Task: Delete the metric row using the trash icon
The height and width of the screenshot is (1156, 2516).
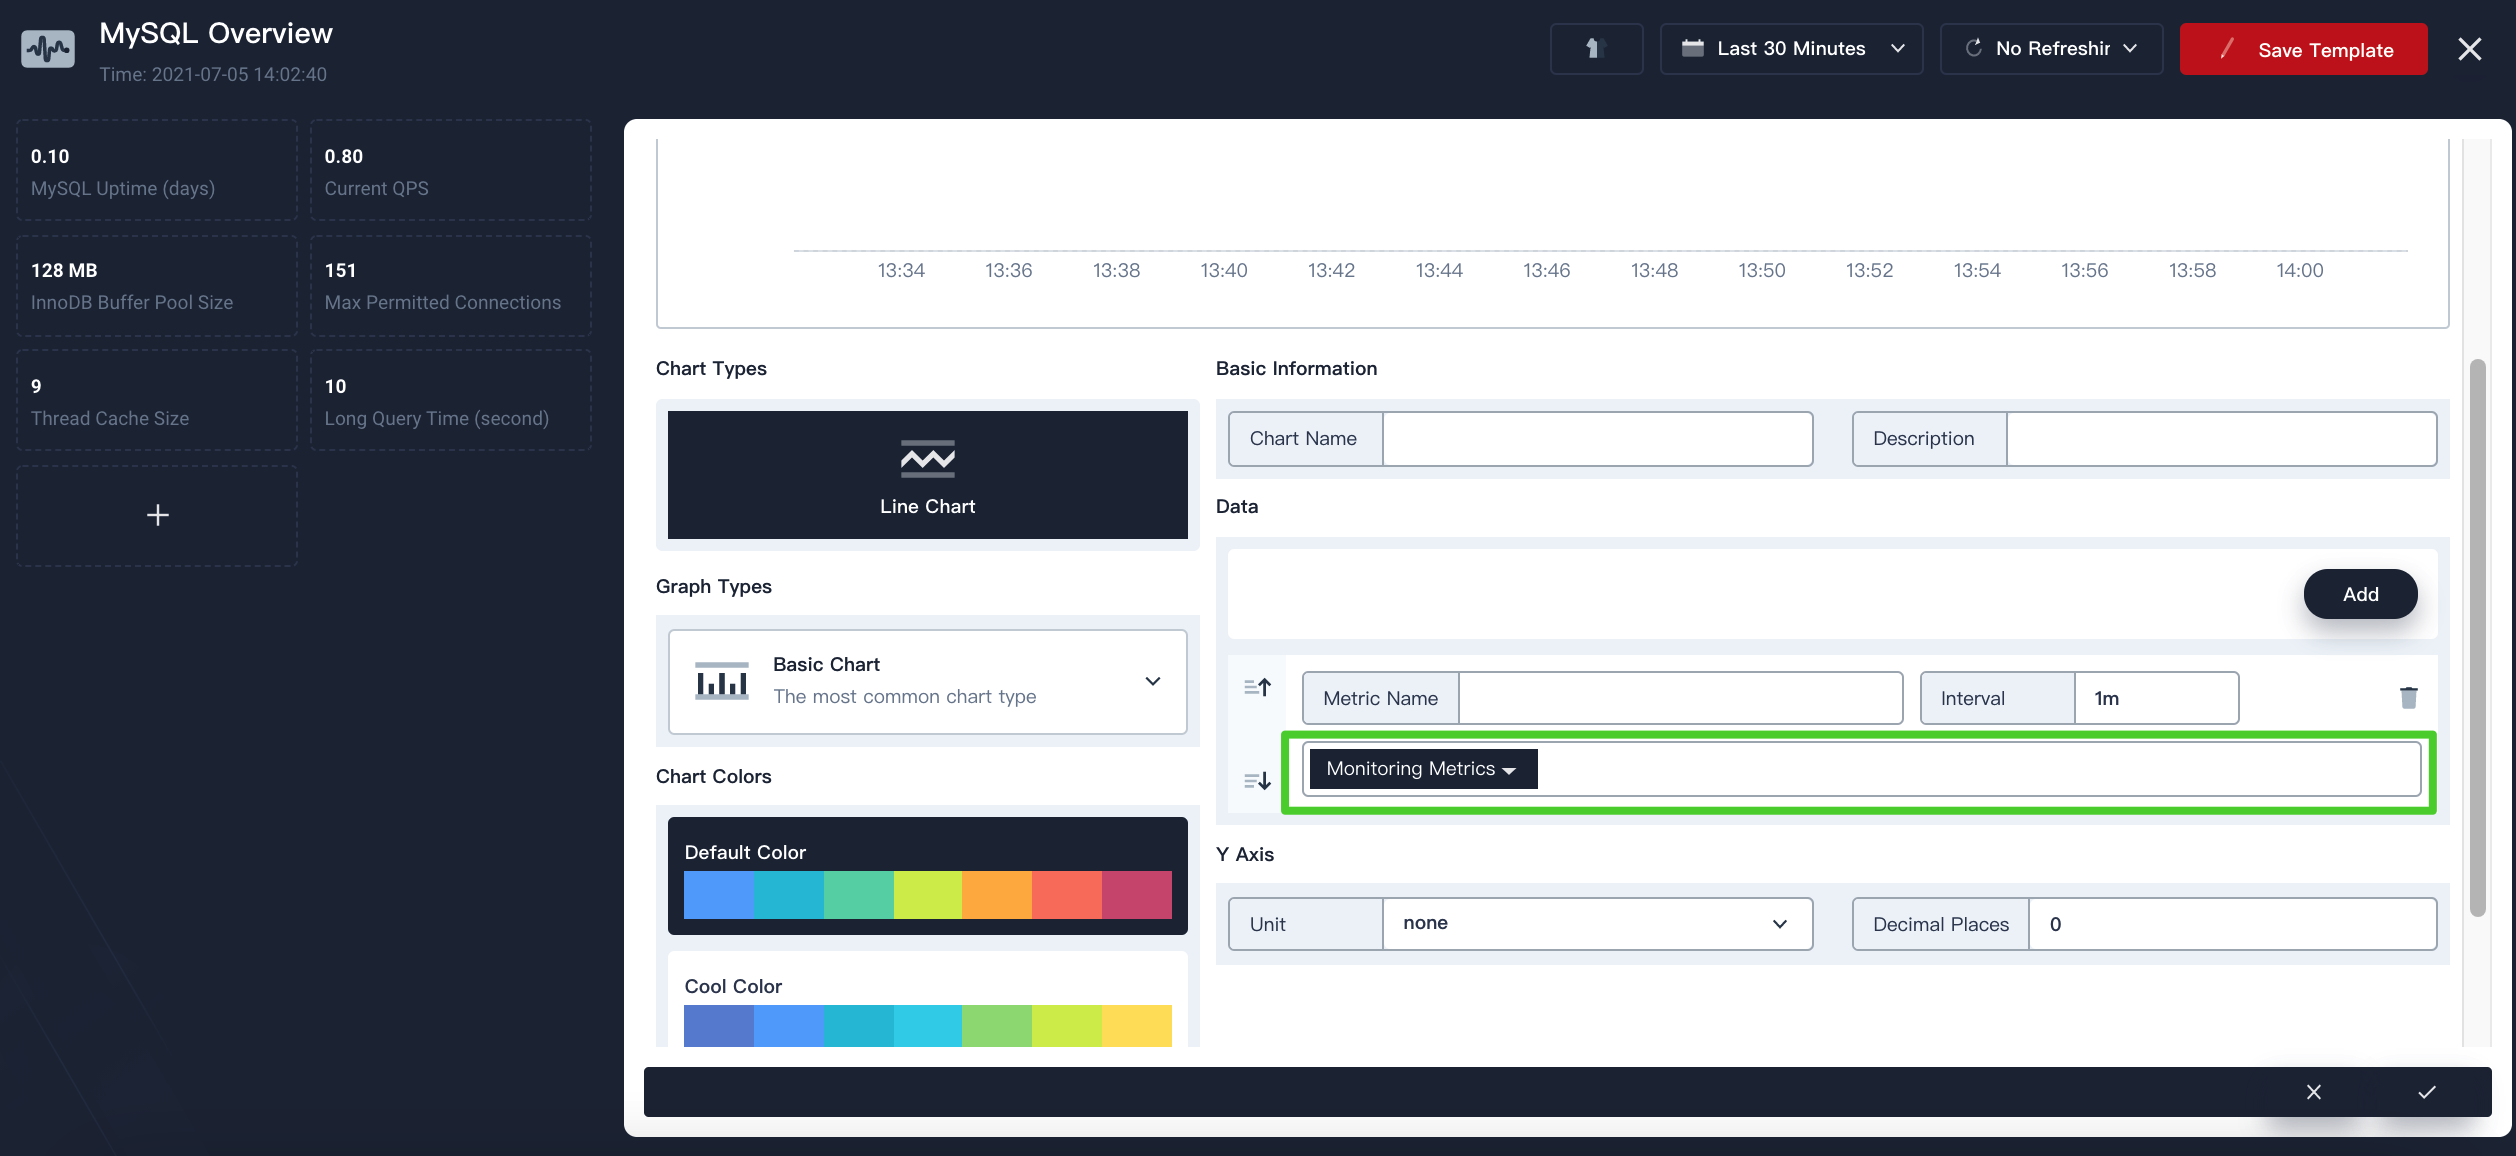Action: click(2408, 697)
